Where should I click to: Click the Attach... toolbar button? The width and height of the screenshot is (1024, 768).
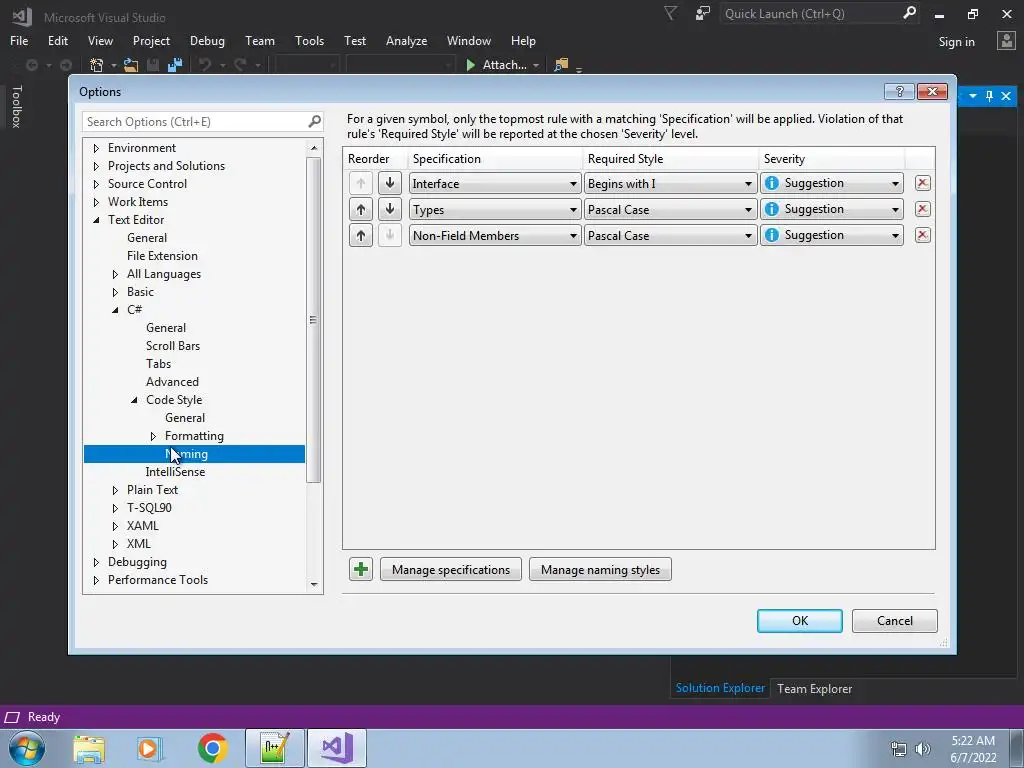coord(504,65)
